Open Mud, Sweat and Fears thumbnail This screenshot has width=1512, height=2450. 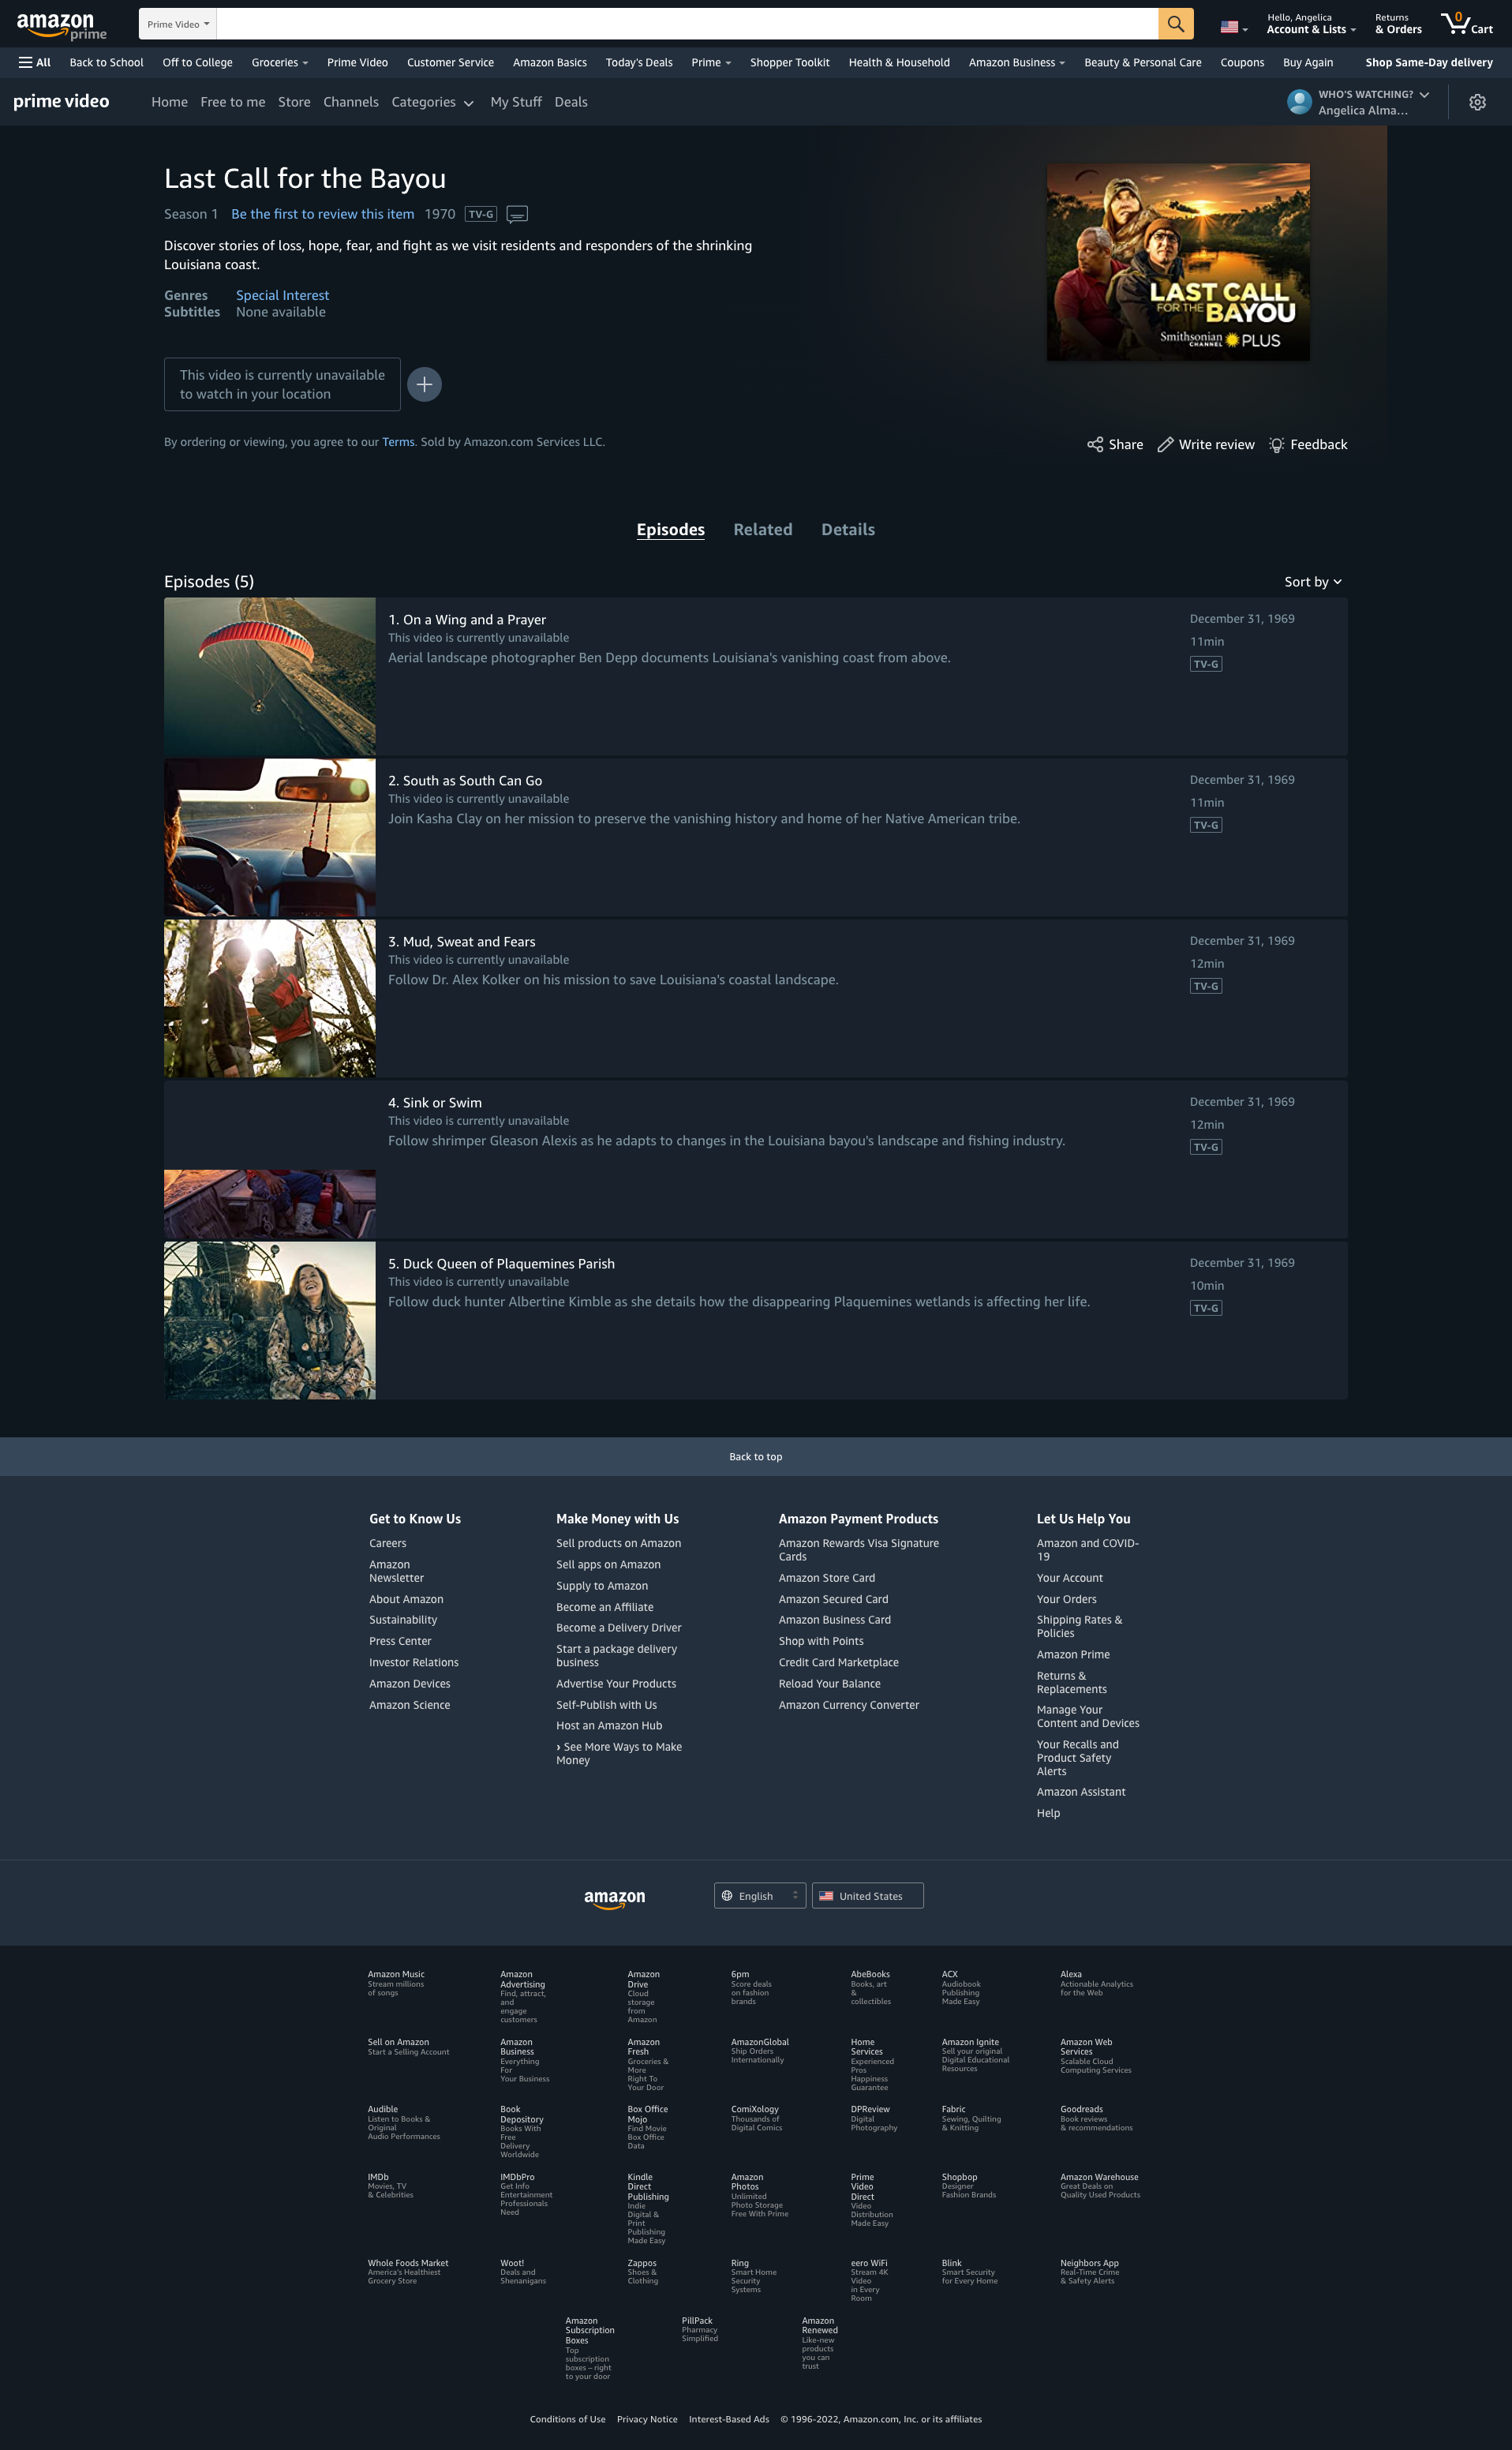click(270, 999)
